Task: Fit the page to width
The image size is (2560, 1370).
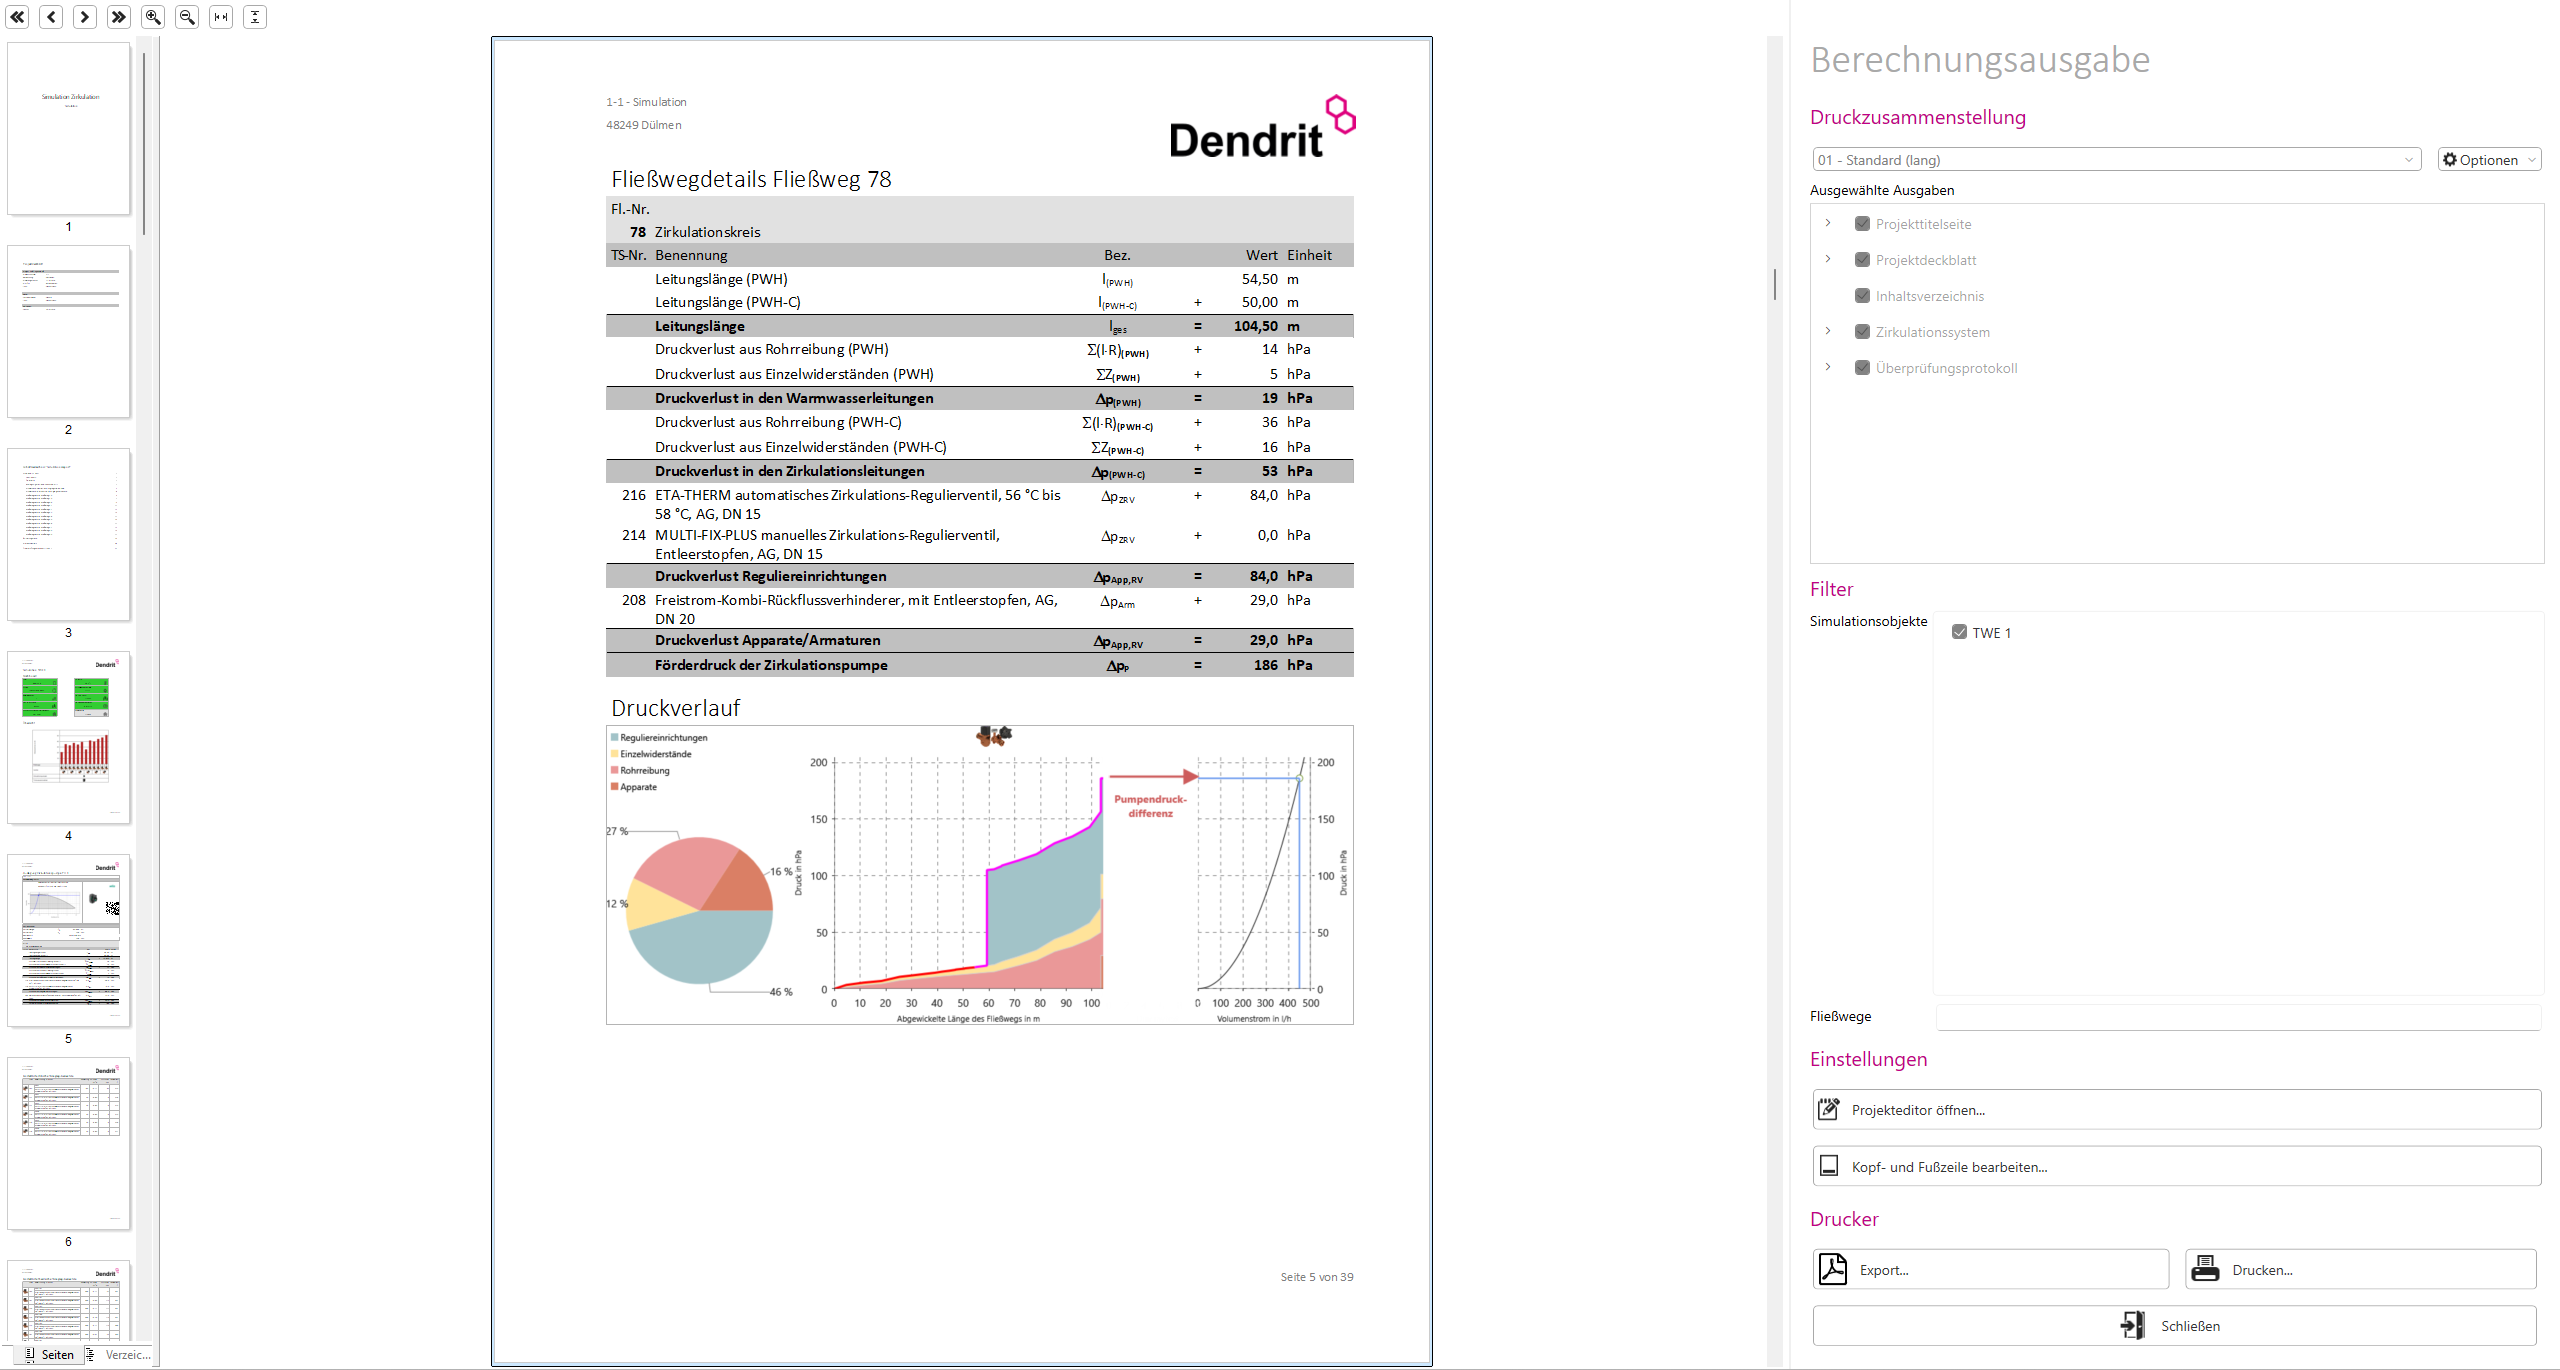Action: (x=221, y=17)
